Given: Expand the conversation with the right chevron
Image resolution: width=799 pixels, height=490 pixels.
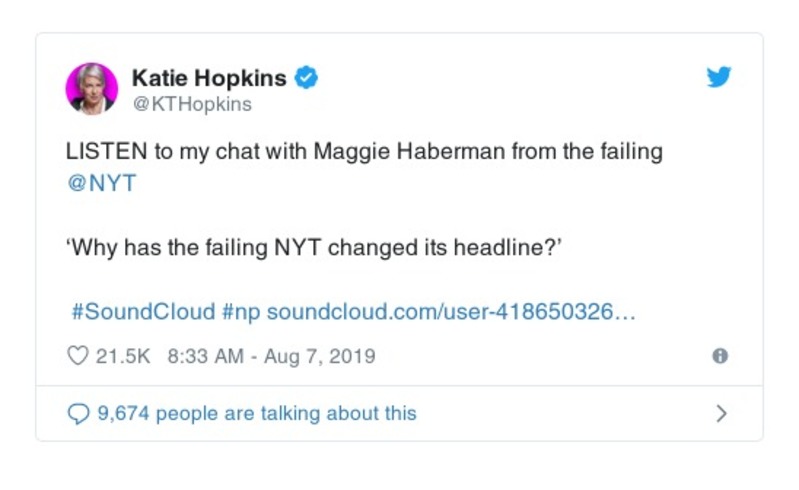Looking at the screenshot, I should (x=722, y=413).
